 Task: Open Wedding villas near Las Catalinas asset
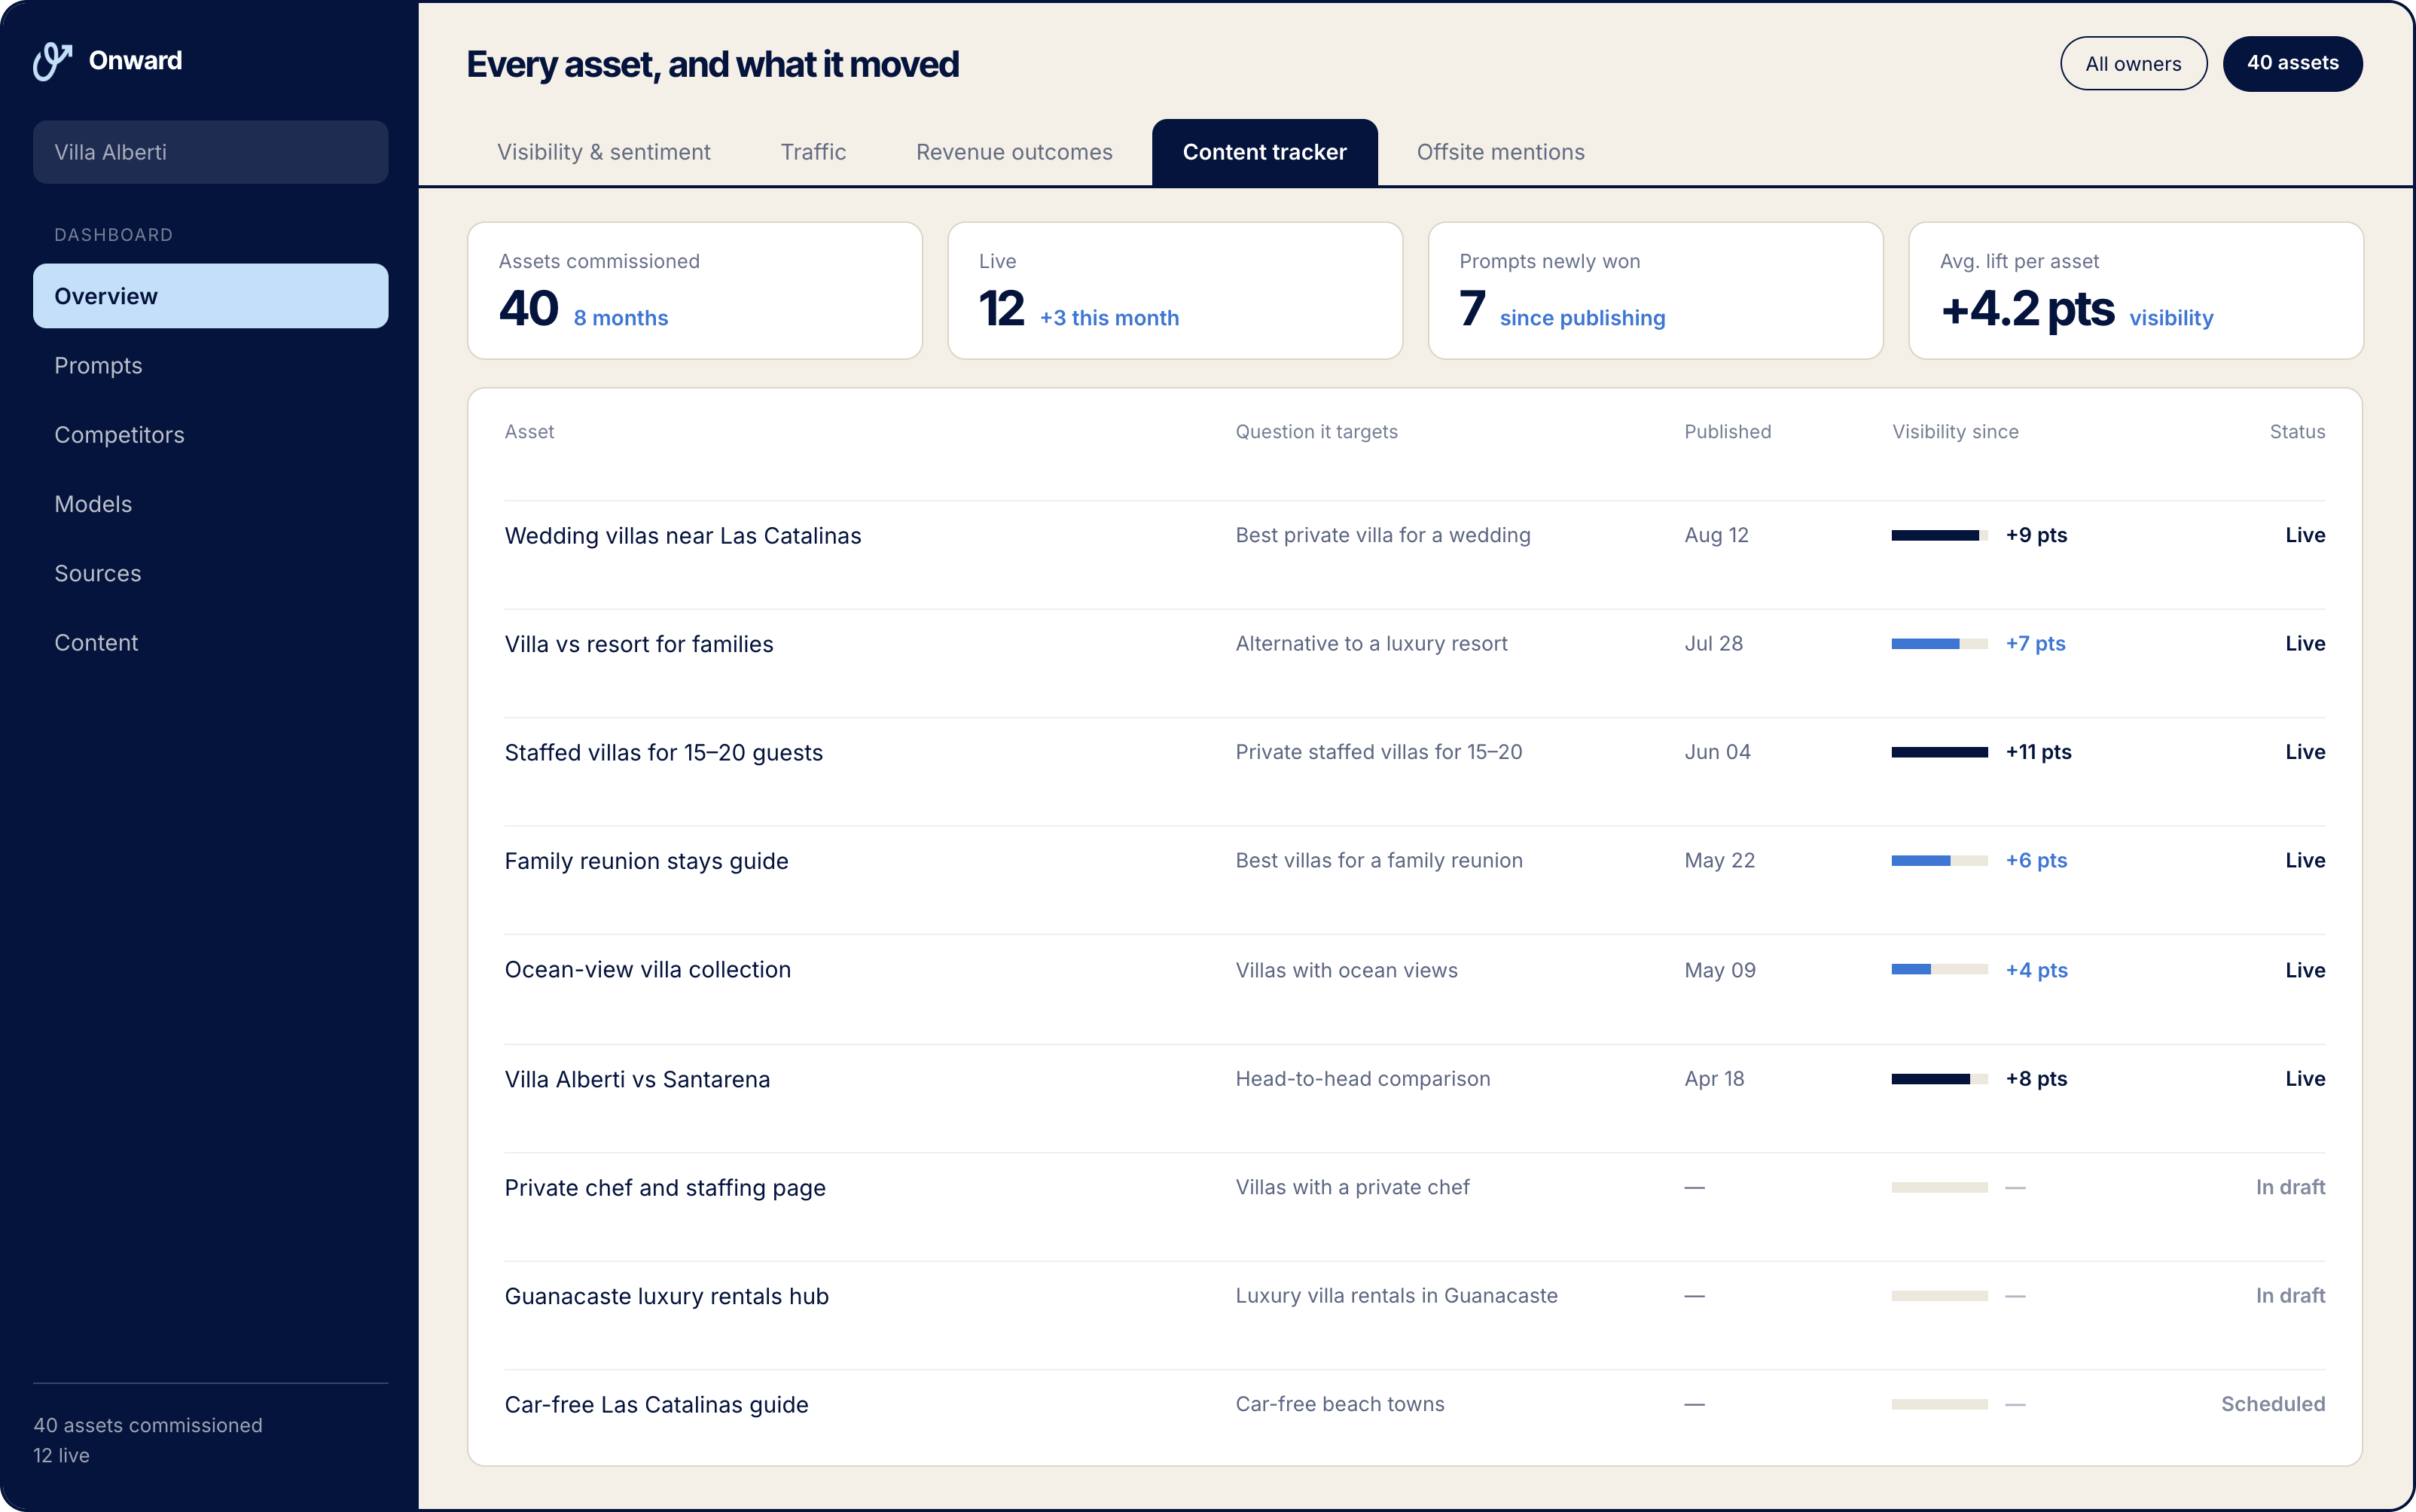click(682, 536)
